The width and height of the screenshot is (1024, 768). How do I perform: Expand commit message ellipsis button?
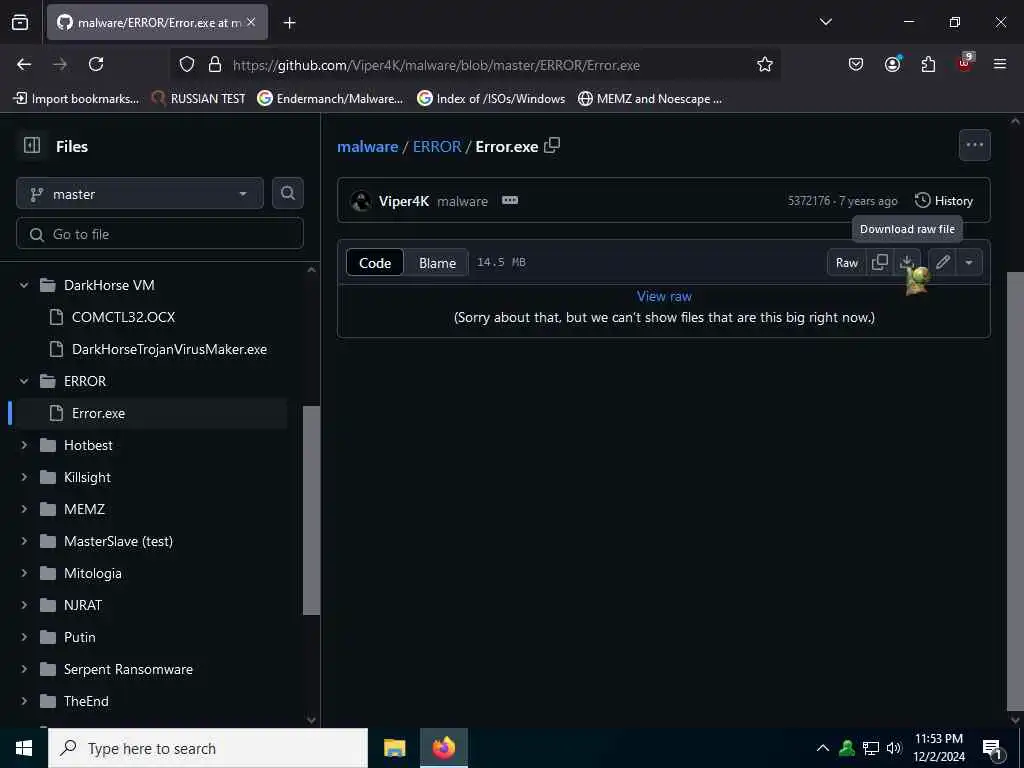click(510, 200)
